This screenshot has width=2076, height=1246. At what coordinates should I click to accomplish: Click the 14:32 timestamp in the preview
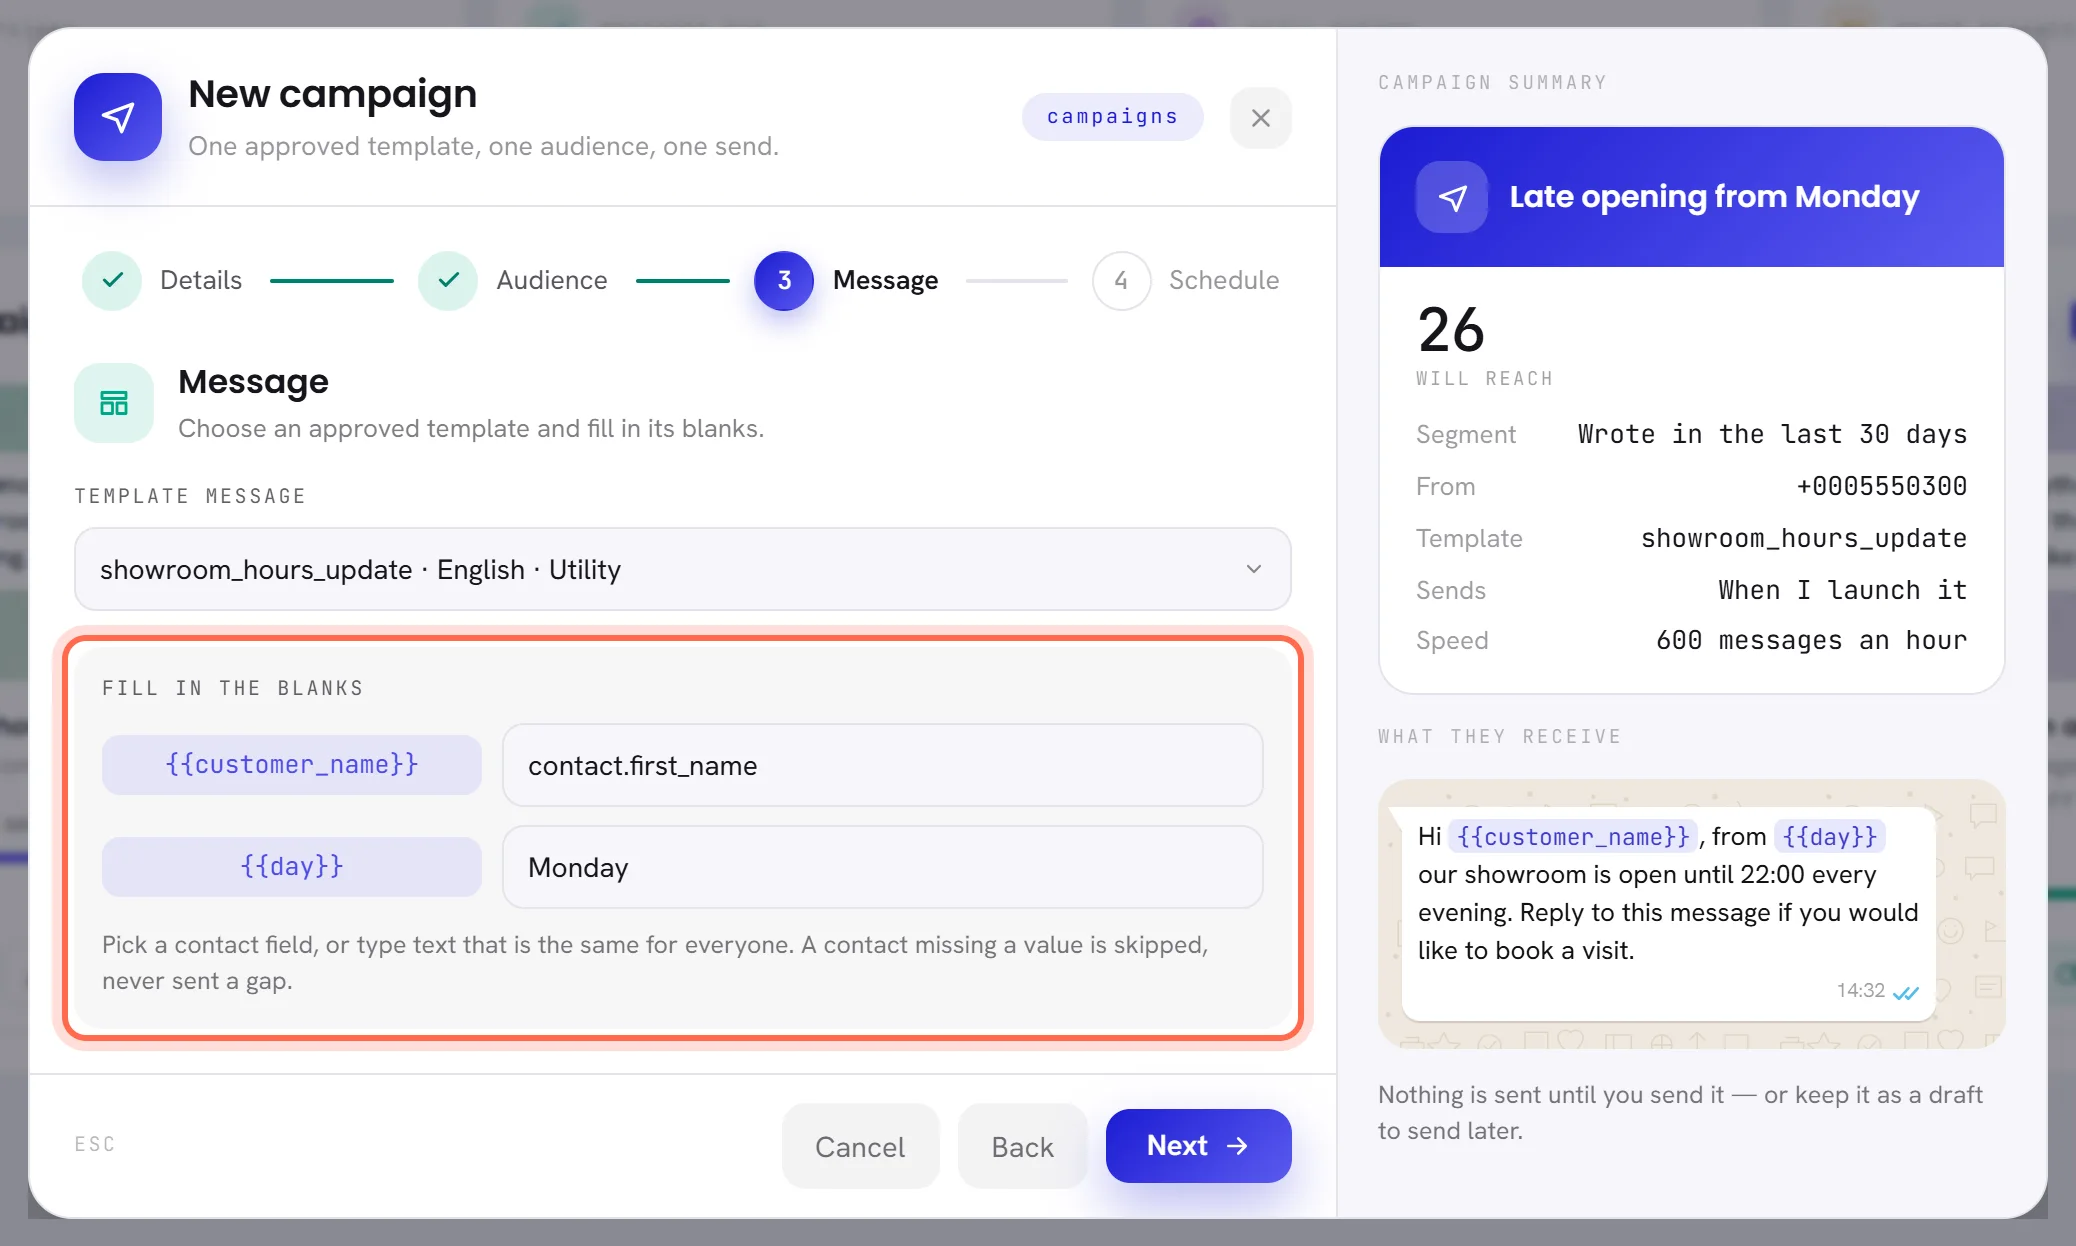[x=1860, y=990]
